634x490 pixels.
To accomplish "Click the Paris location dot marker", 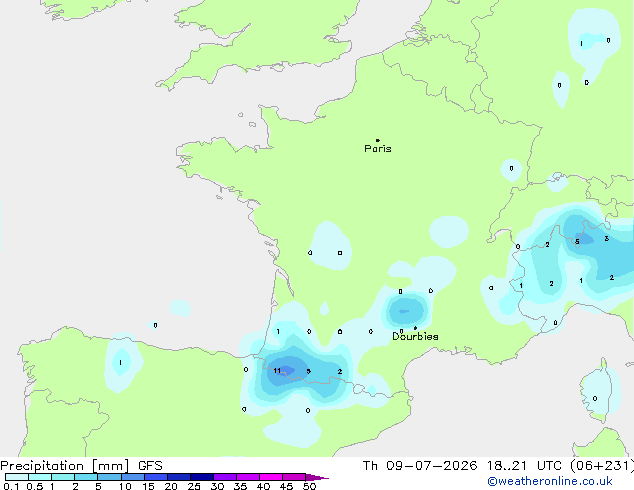I will (x=378, y=140).
